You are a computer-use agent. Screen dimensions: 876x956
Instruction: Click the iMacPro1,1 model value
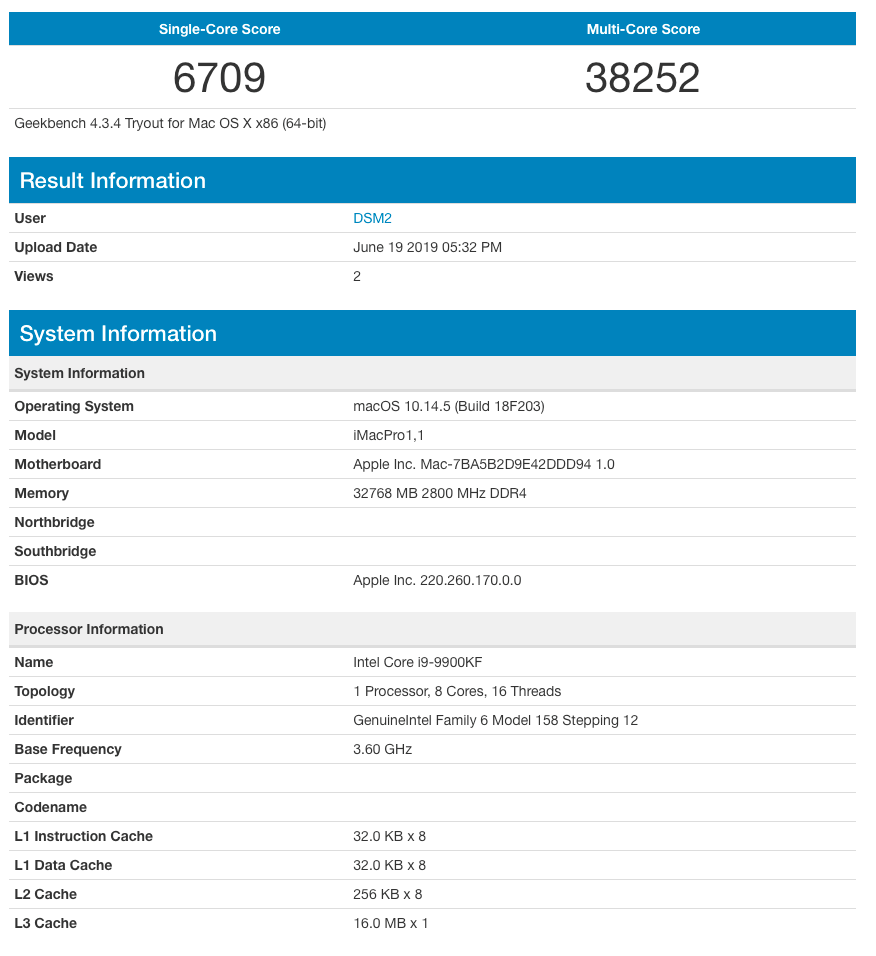click(388, 435)
